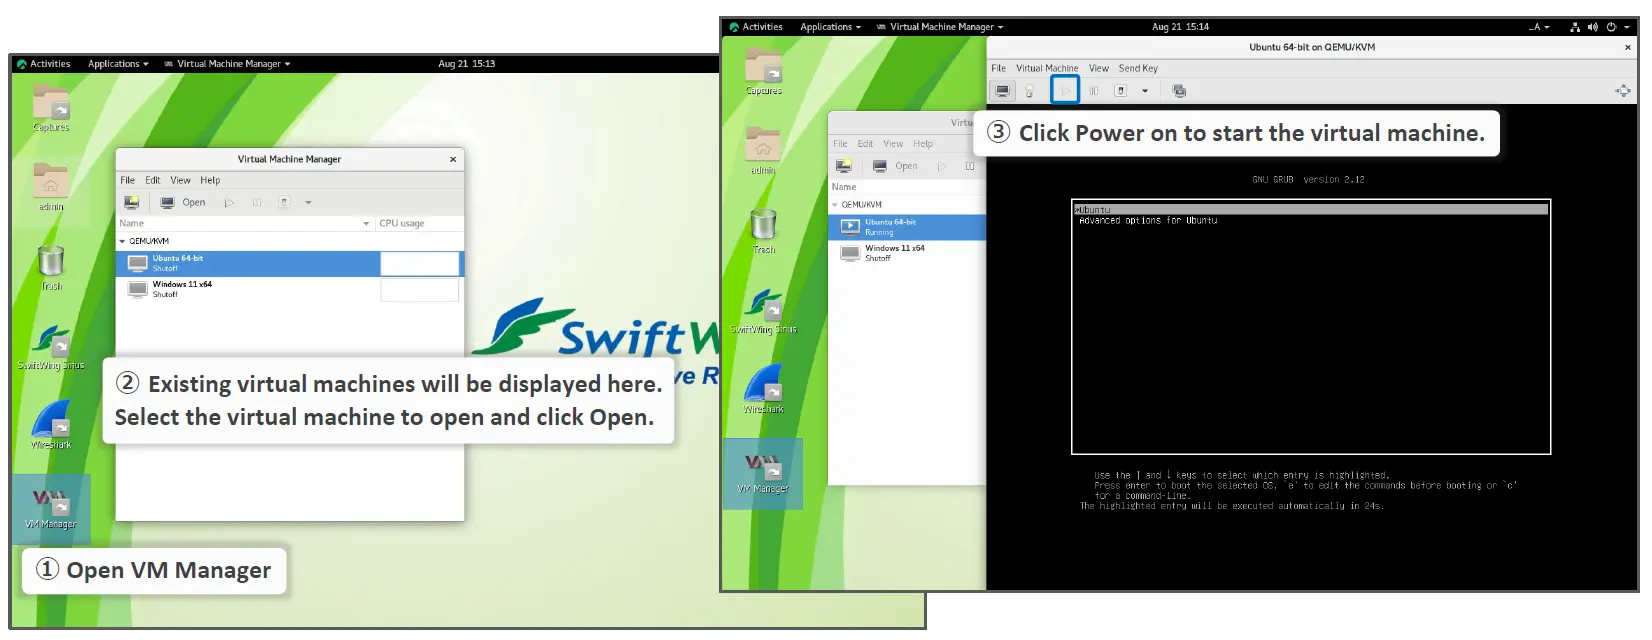This screenshot has width=1652, height=640.
Task: Open Manage snapshots in the Ubuntu console toolbar
Action: click(x=1179, y=91)
